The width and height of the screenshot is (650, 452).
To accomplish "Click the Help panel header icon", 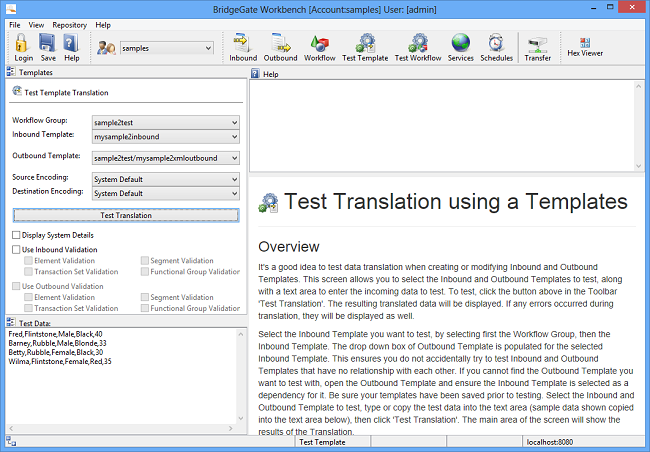I will point(255,74).
